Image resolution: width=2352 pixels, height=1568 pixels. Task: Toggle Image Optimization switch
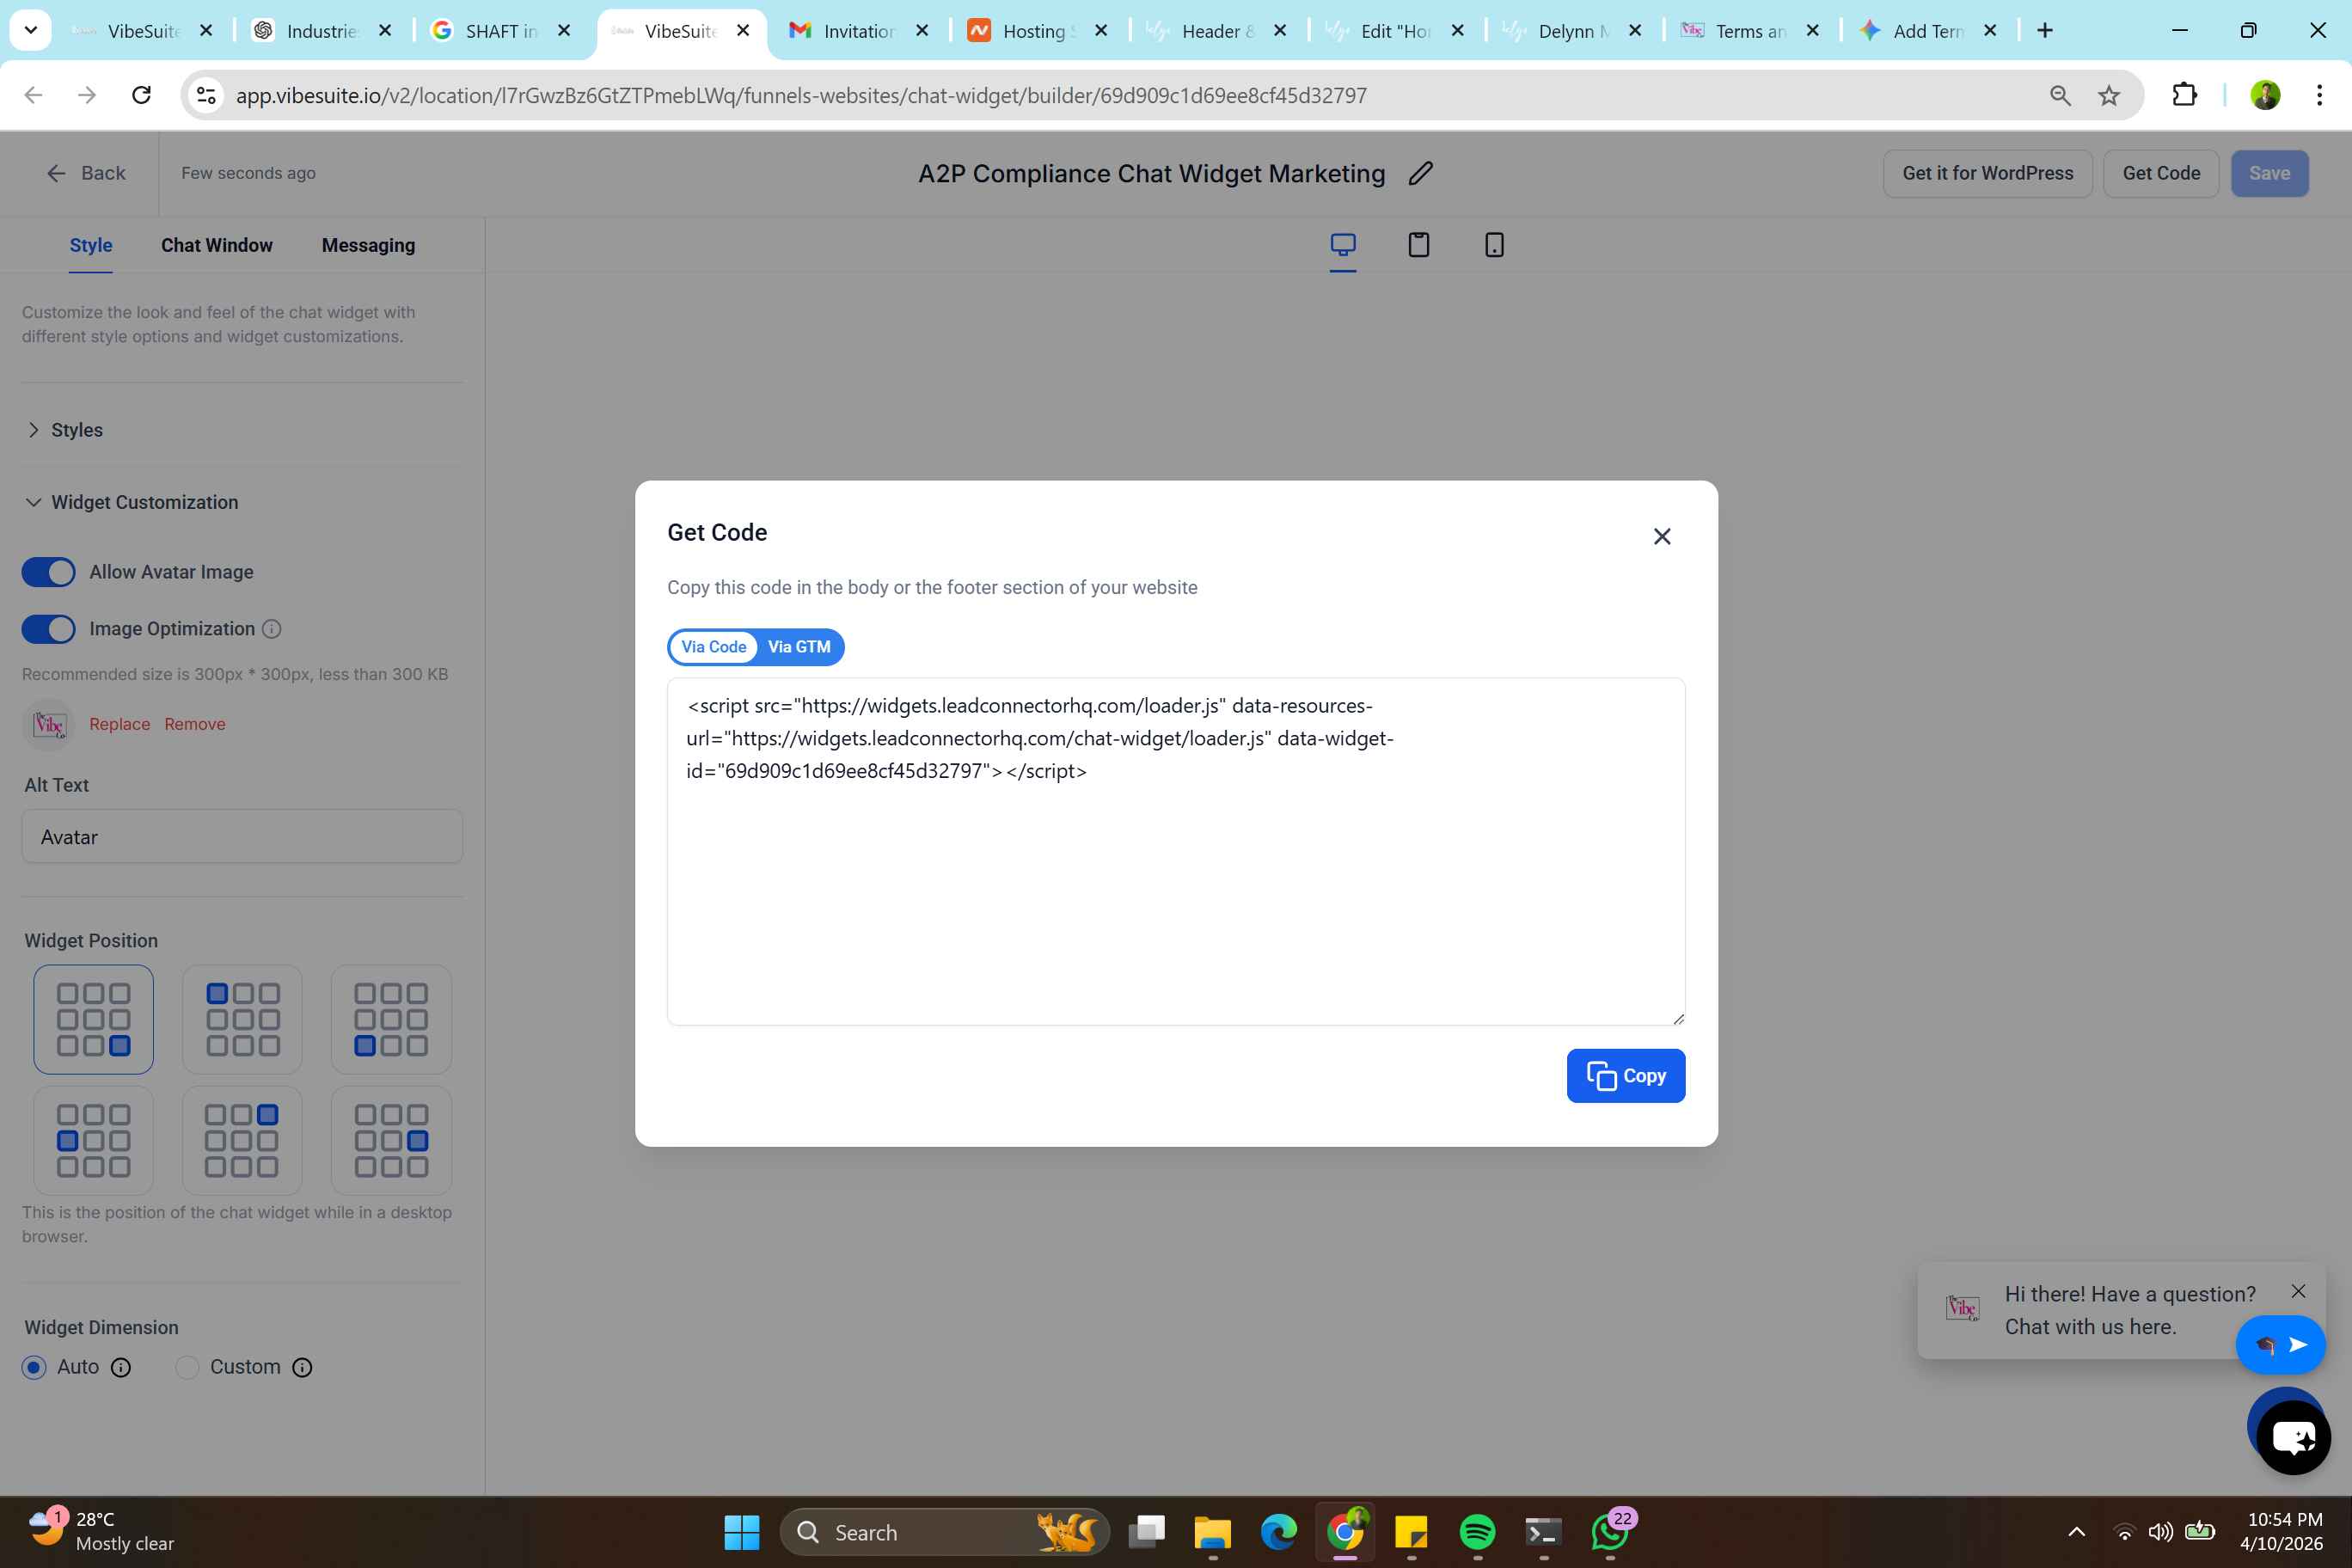pyautogui.click(x=48, y=629)
